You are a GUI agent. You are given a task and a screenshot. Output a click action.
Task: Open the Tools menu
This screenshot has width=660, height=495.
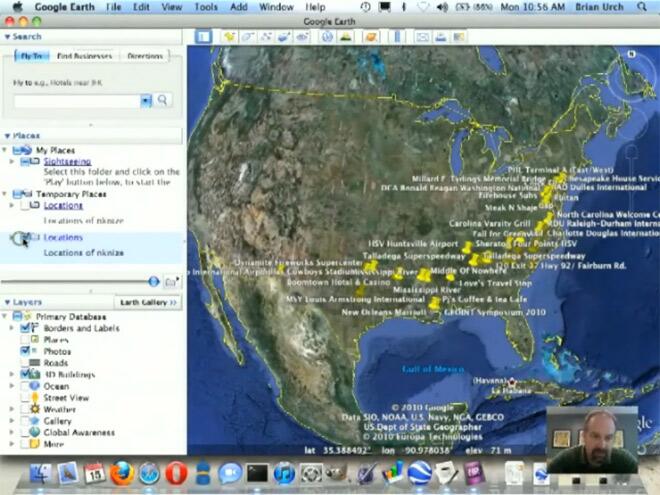click(206, 7)
